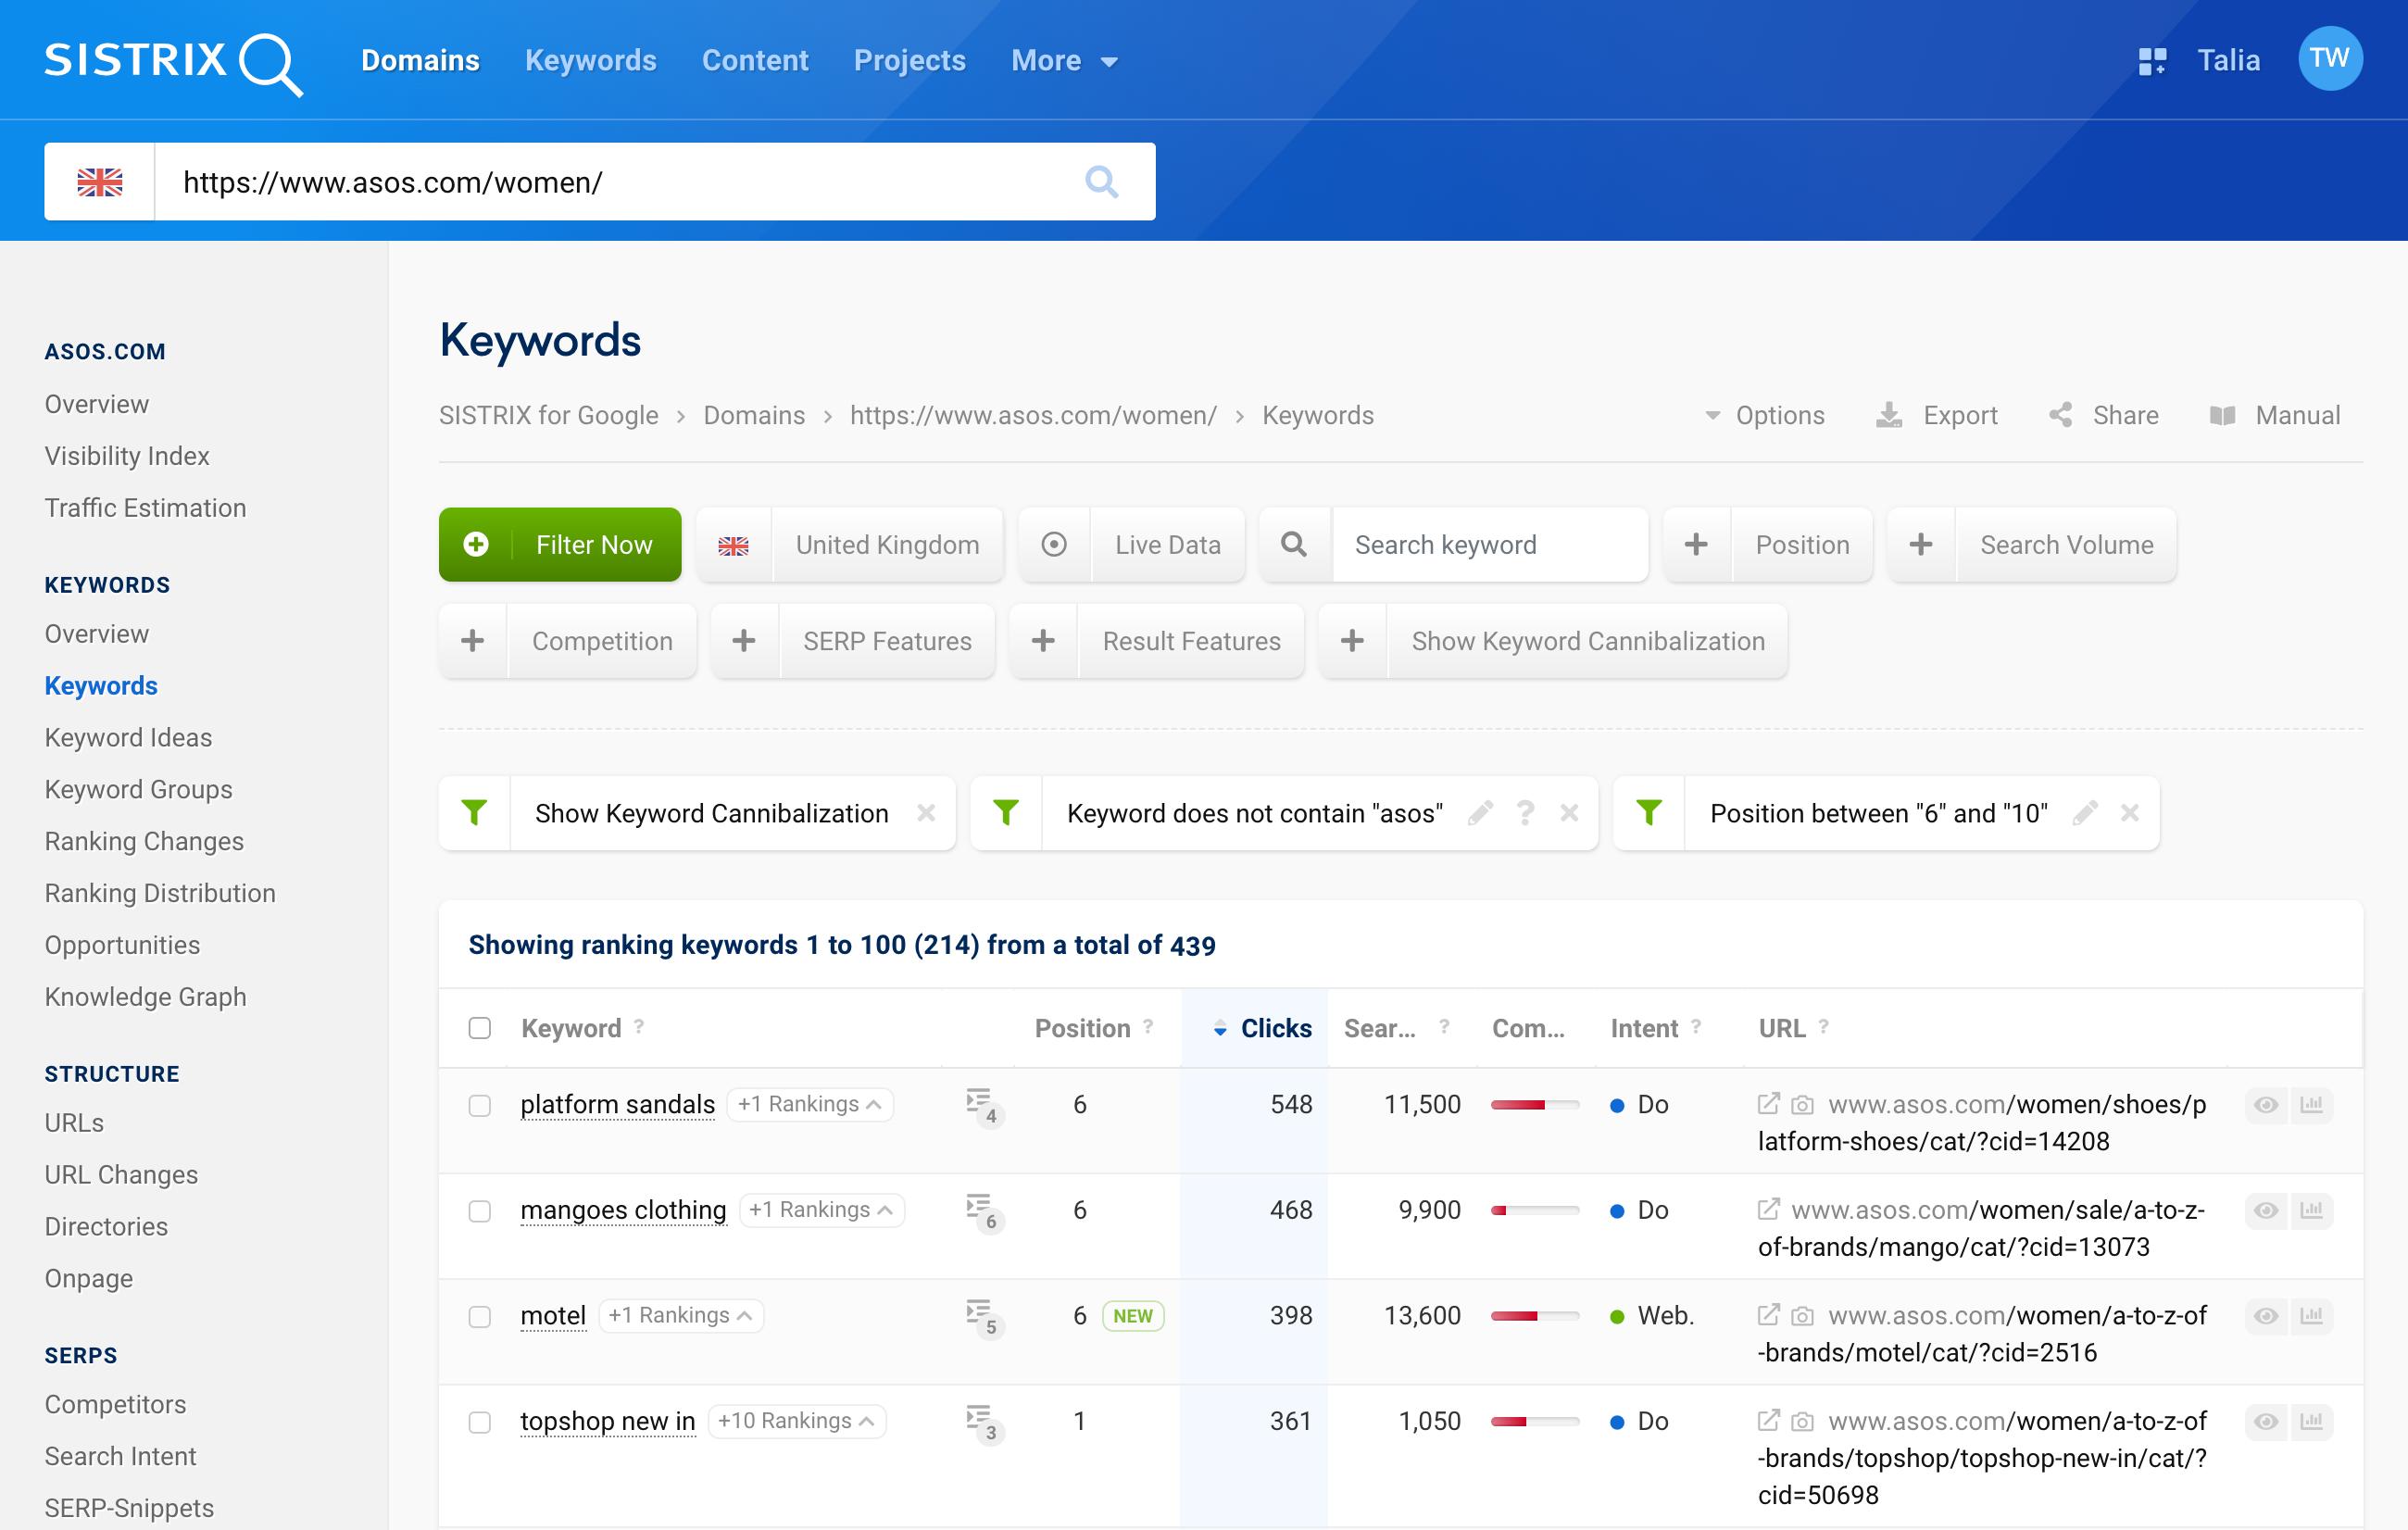The width and height of the screenshot is (2408, 1530).
Task: Expand the Competition filter option
Action: (x=474, y=639)
